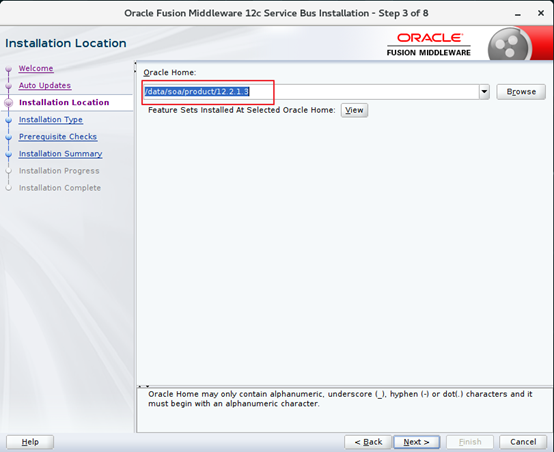Click the collapse arrows above the message pane

[143, 386]
